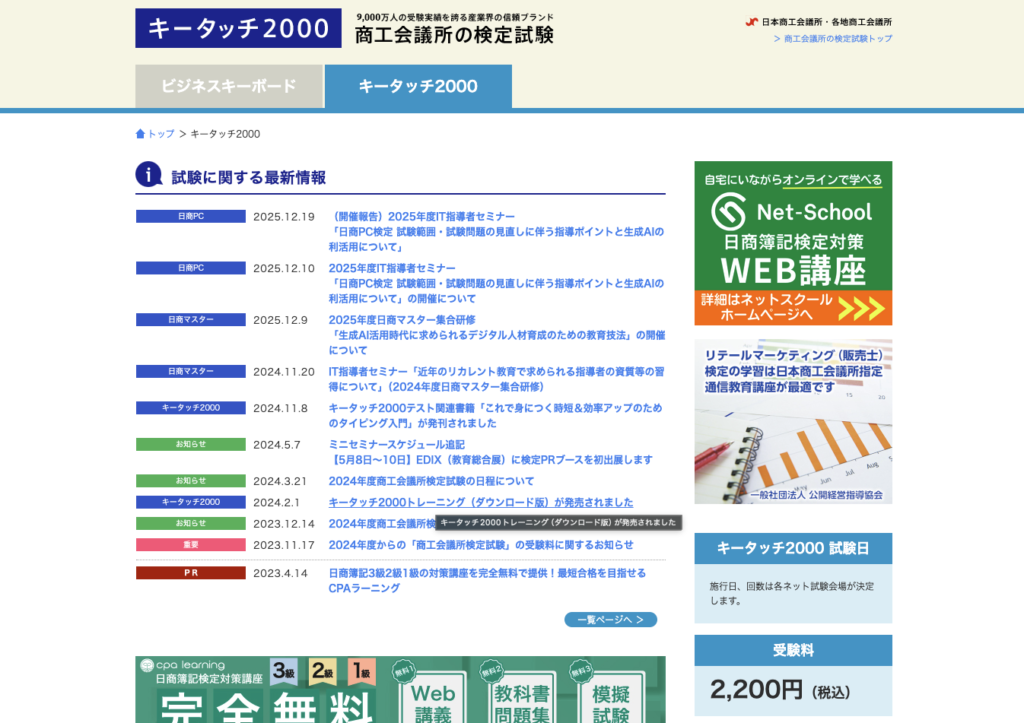Open 2024年度商工会議所検定試験の日程について link

coord(431,481)
